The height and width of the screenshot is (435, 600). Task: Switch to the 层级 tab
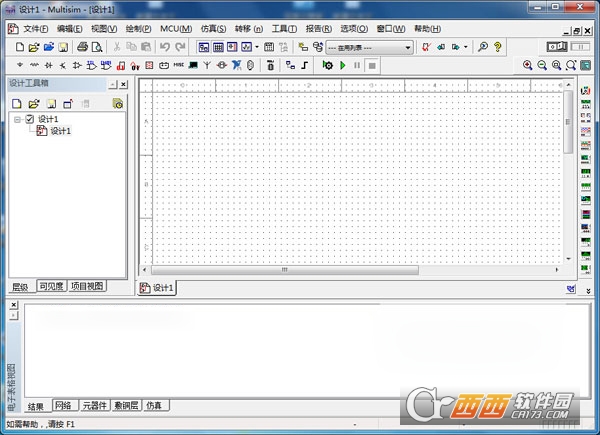[x=20, y=287]
